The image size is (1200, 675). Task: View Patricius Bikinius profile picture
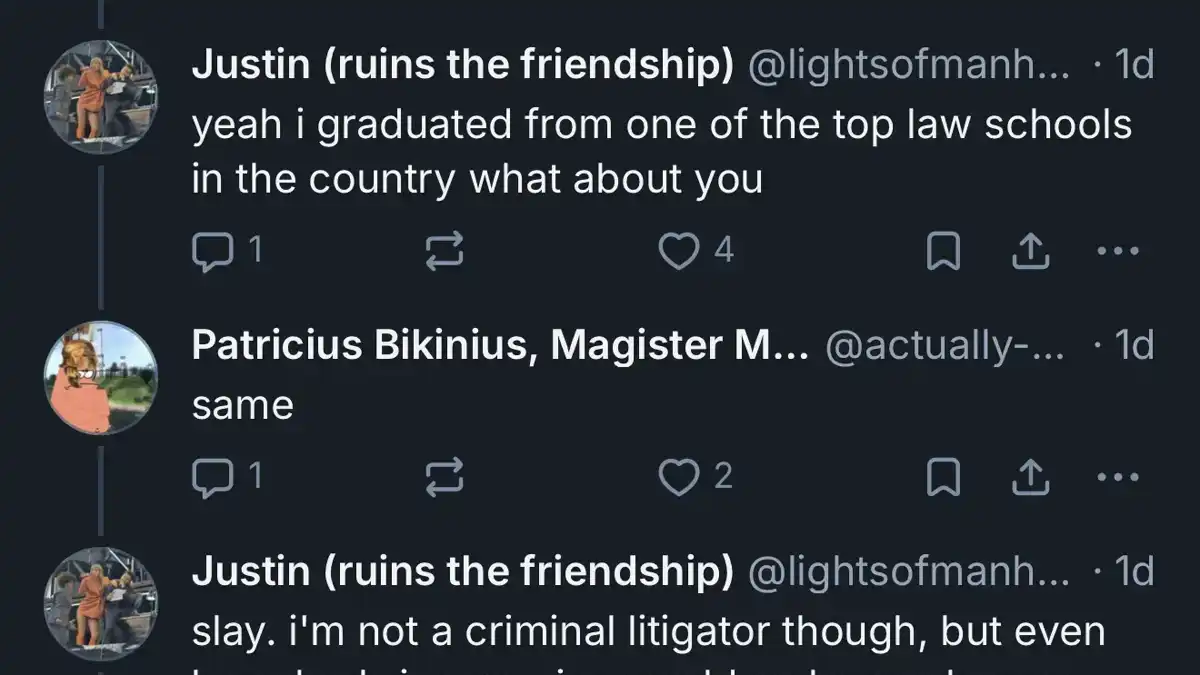point(101,377)
